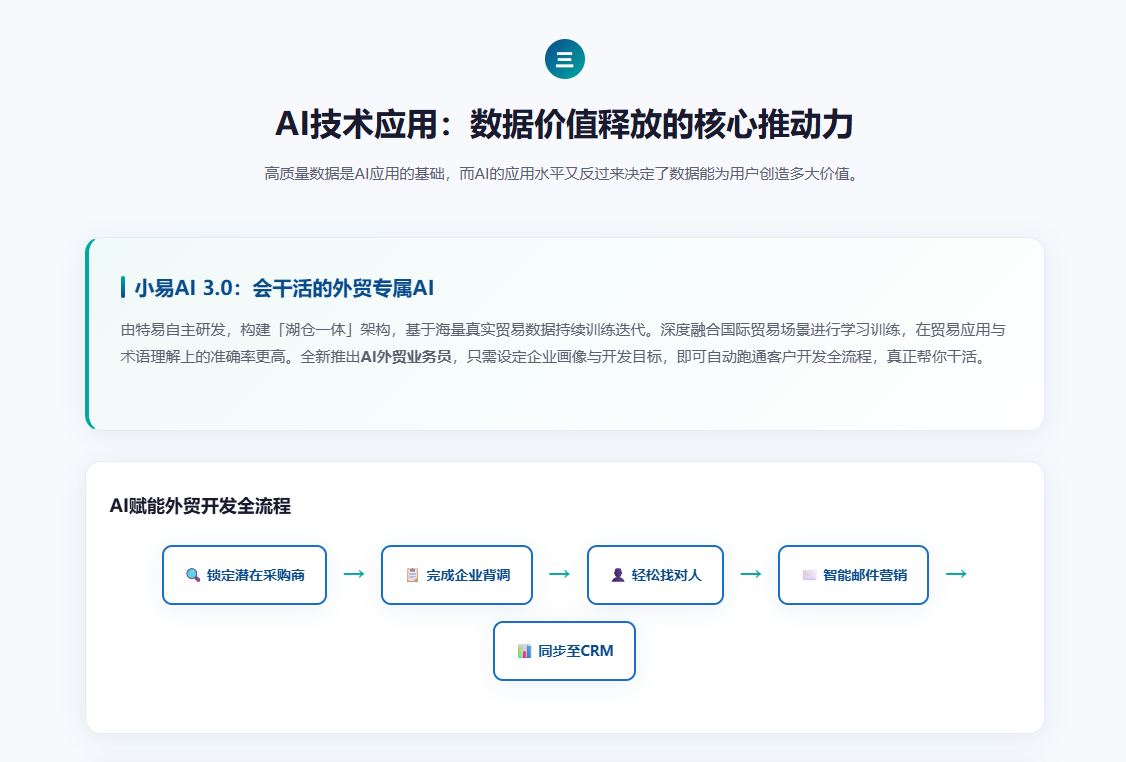The image size is (1126, 762).
Task: Select the 轻松找对人 step box
Action: point(655,575)
